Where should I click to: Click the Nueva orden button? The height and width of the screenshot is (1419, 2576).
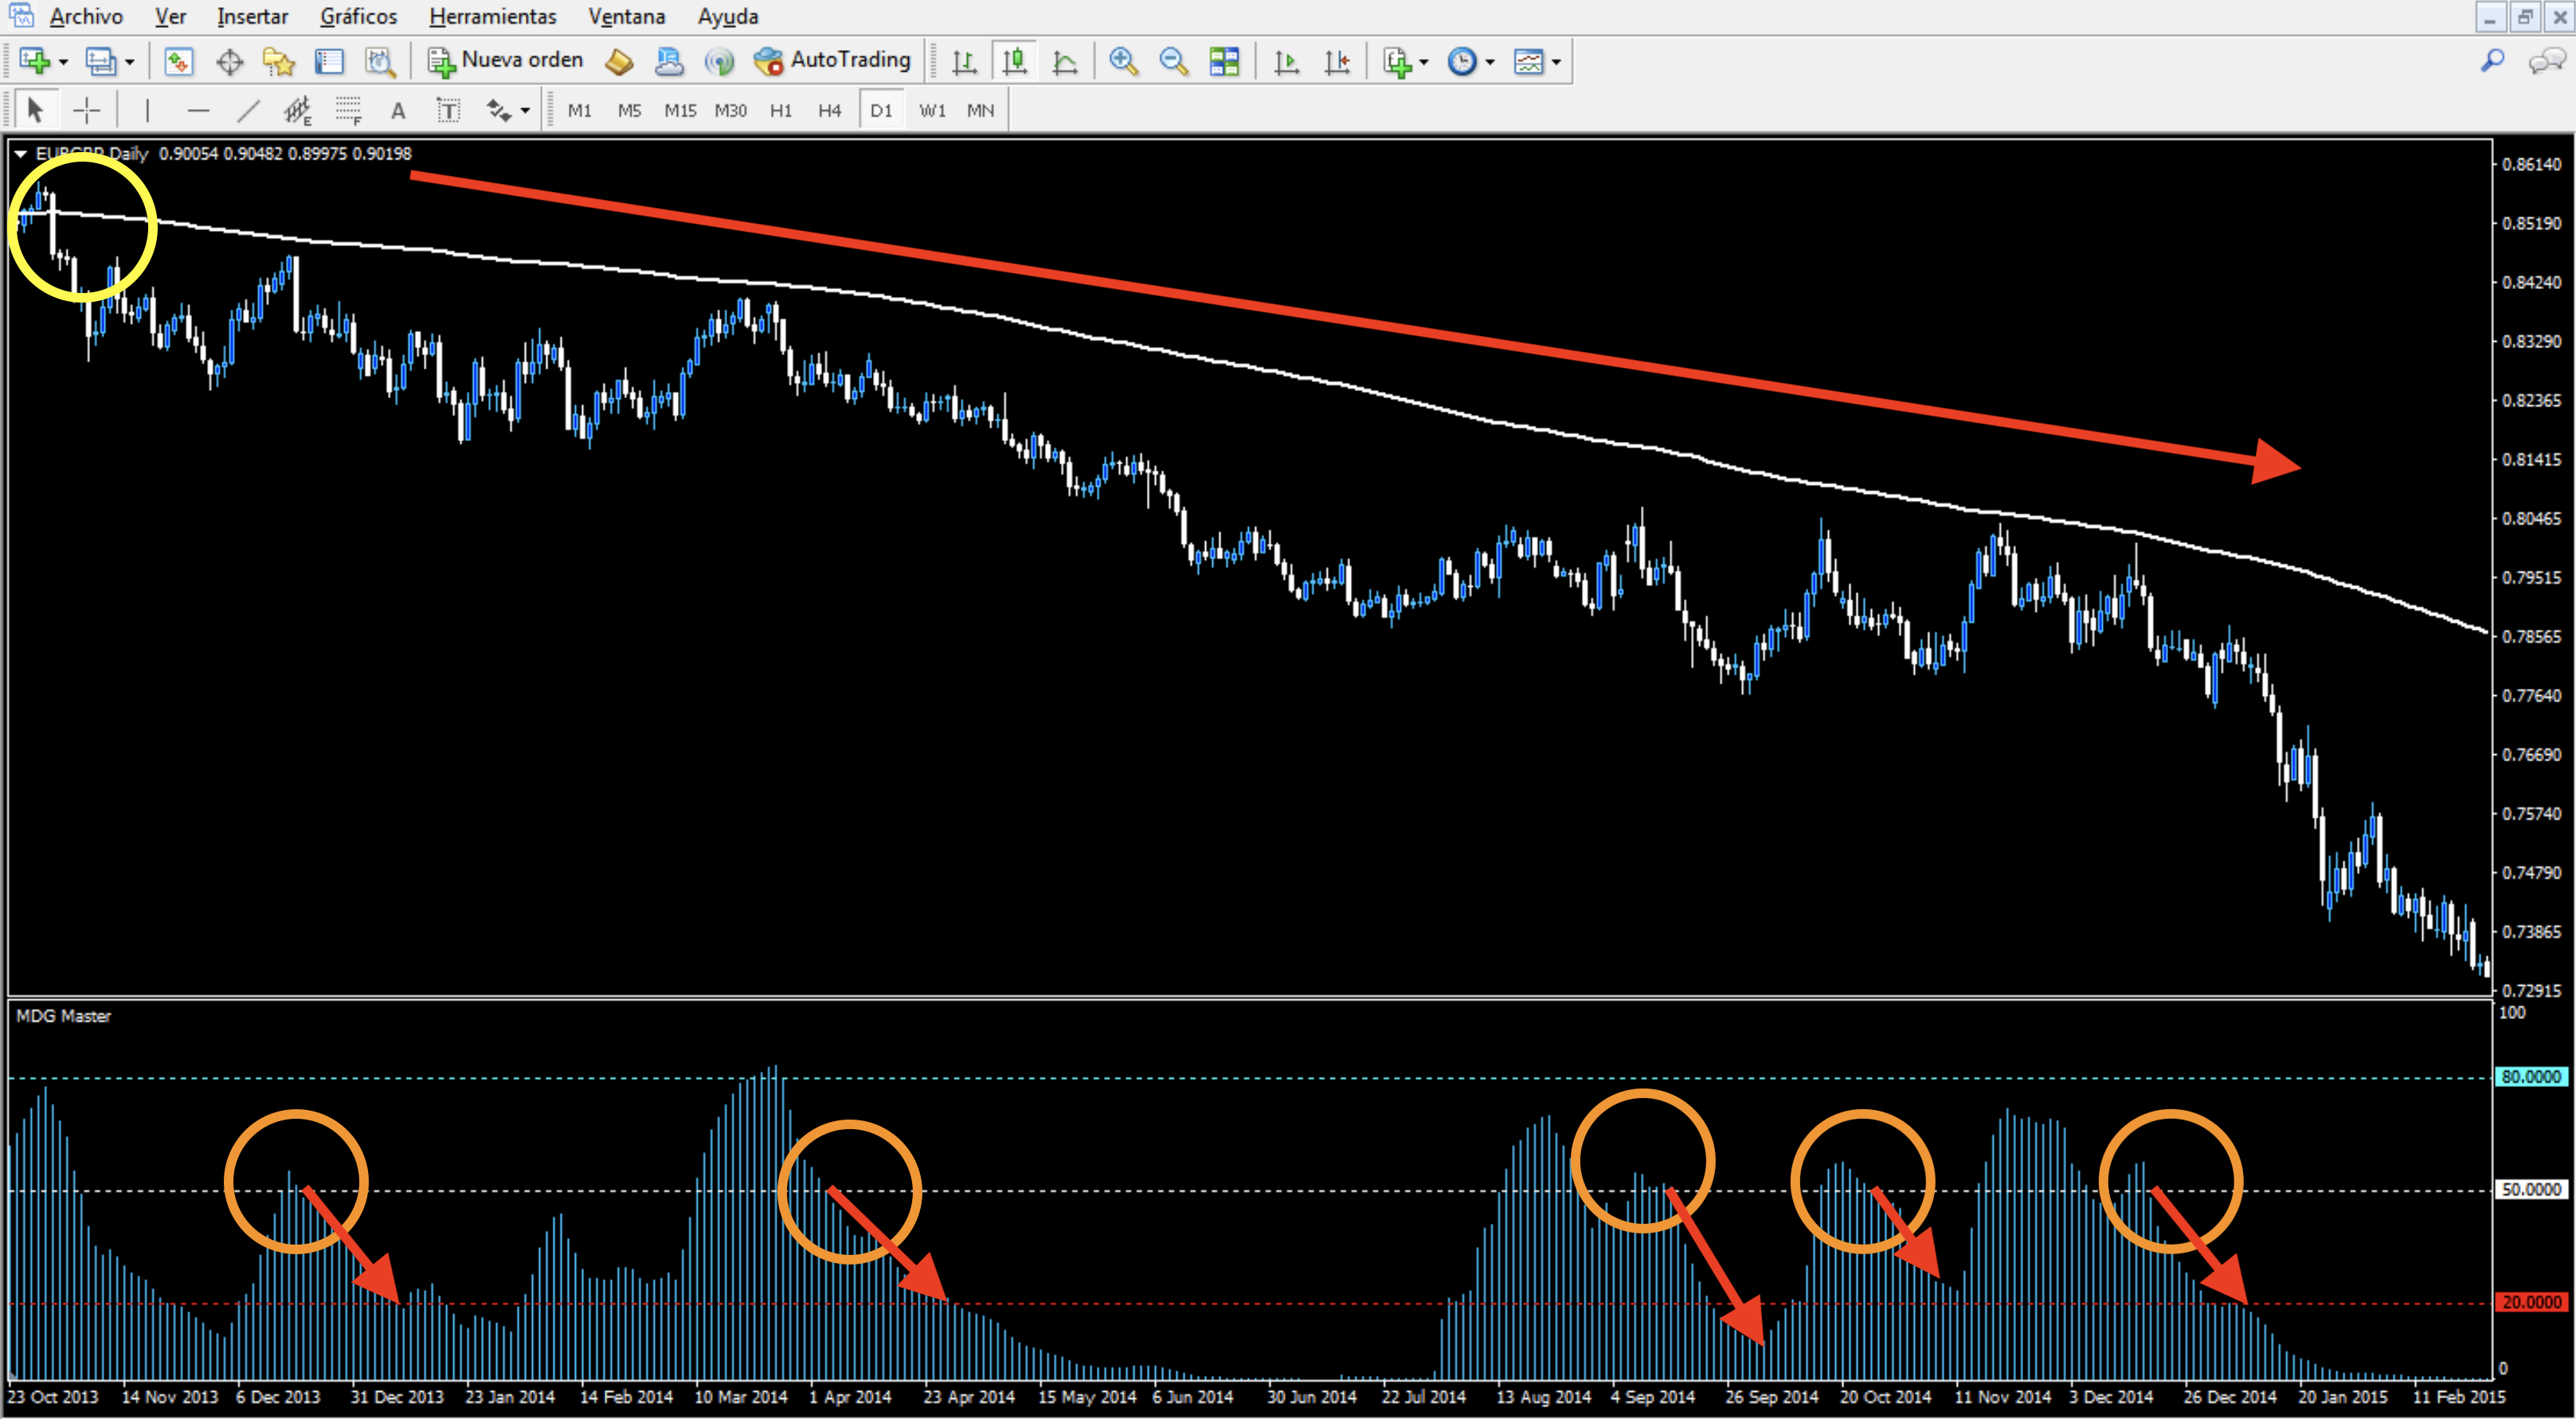pyautogui.click(x=505, y=61)
